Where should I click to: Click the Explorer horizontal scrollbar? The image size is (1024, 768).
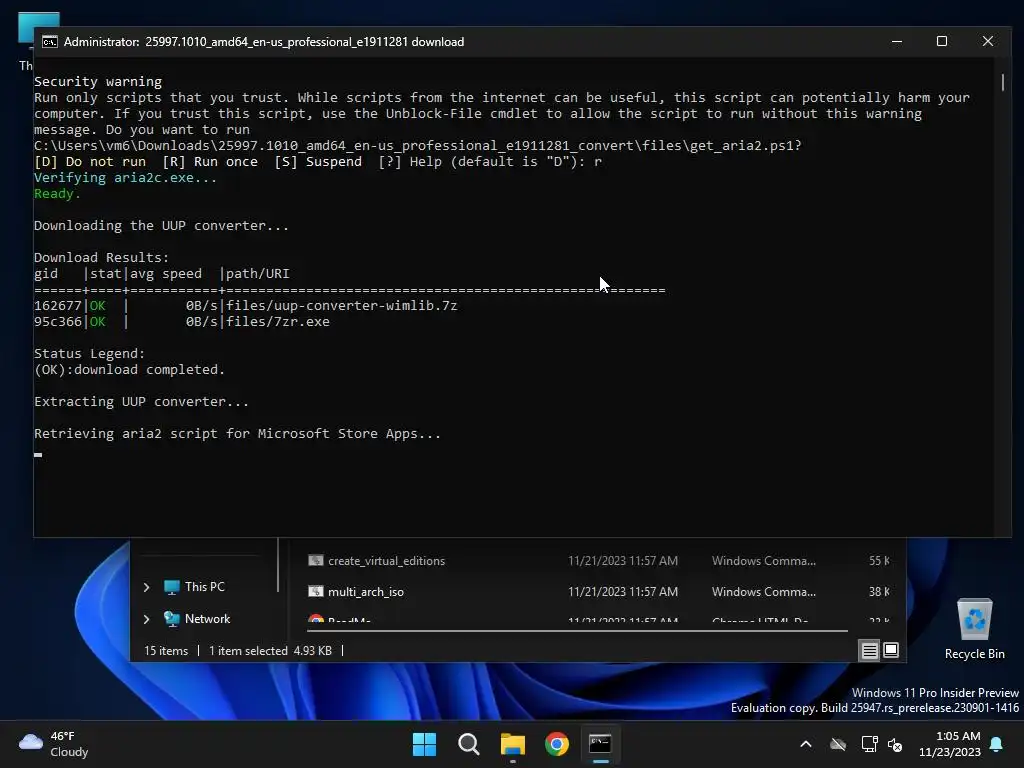[x=577, y=631]
